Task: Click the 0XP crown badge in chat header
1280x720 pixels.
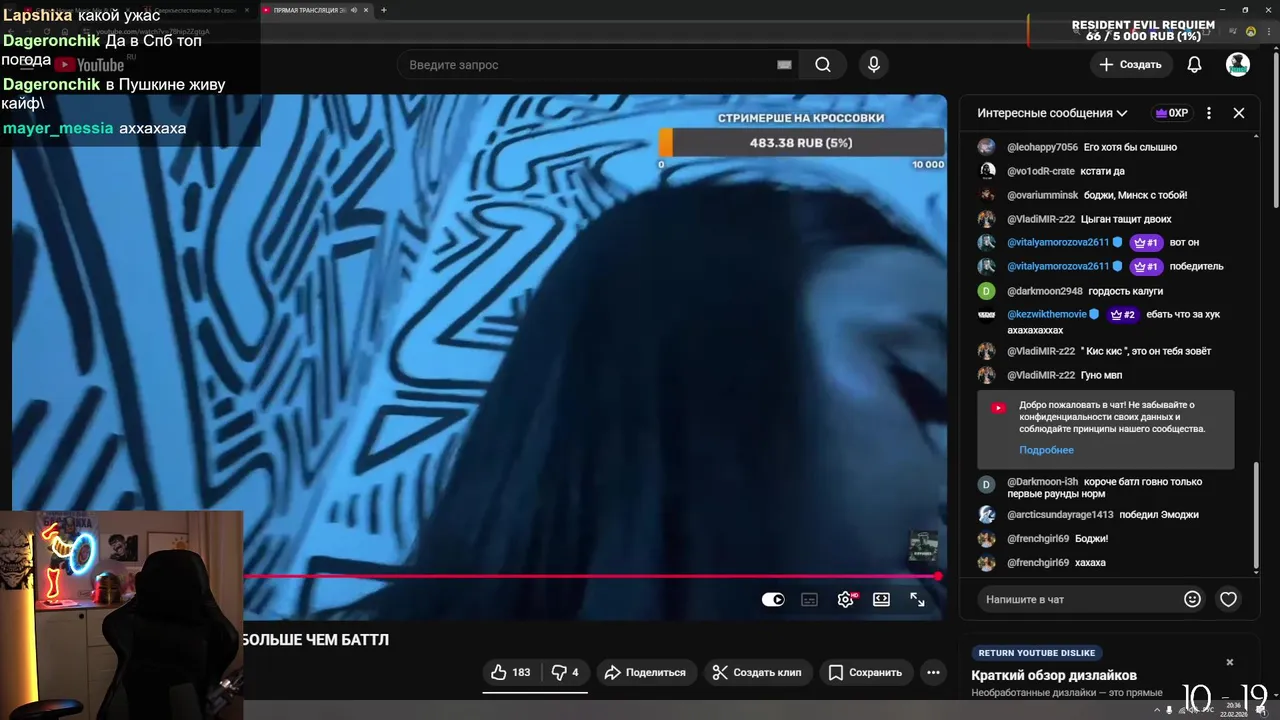Action: [x=1171, y=113]
